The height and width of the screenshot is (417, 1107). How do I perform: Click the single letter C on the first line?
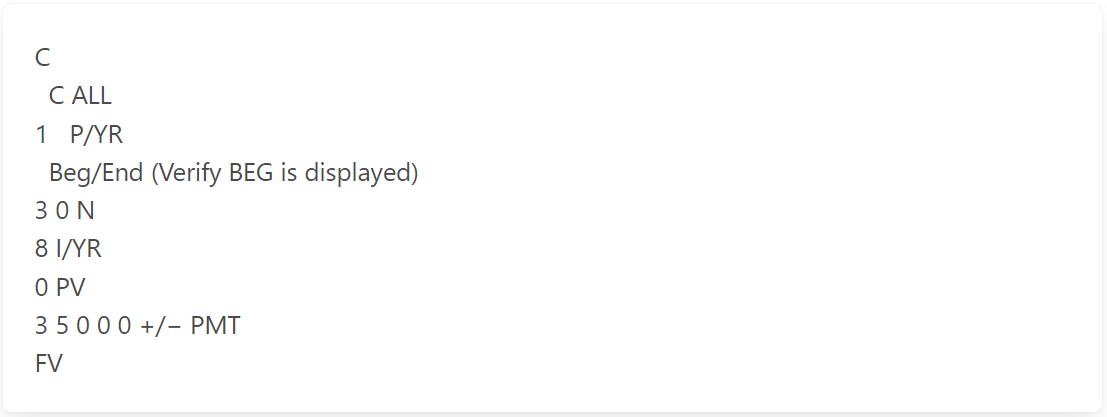[x=42, y=58]
